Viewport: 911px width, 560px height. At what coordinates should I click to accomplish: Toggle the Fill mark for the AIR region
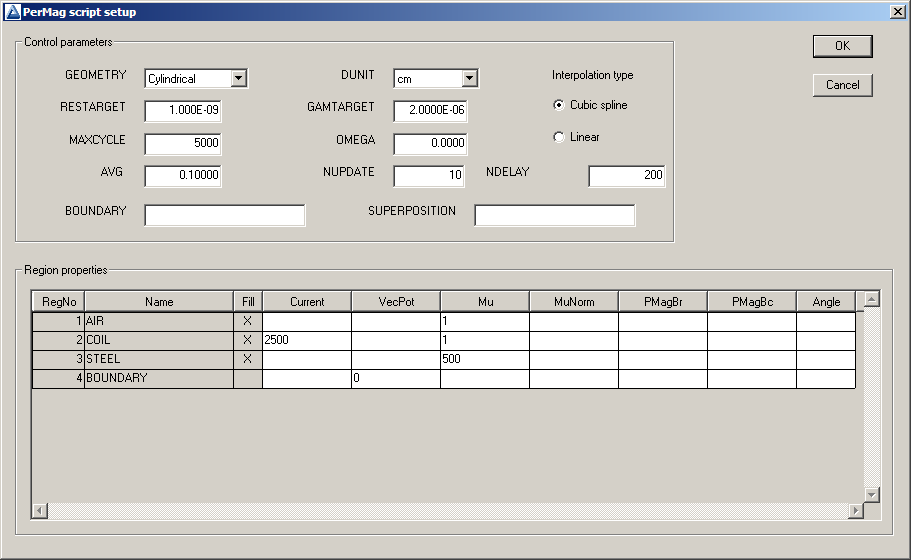tap(247, 321)
